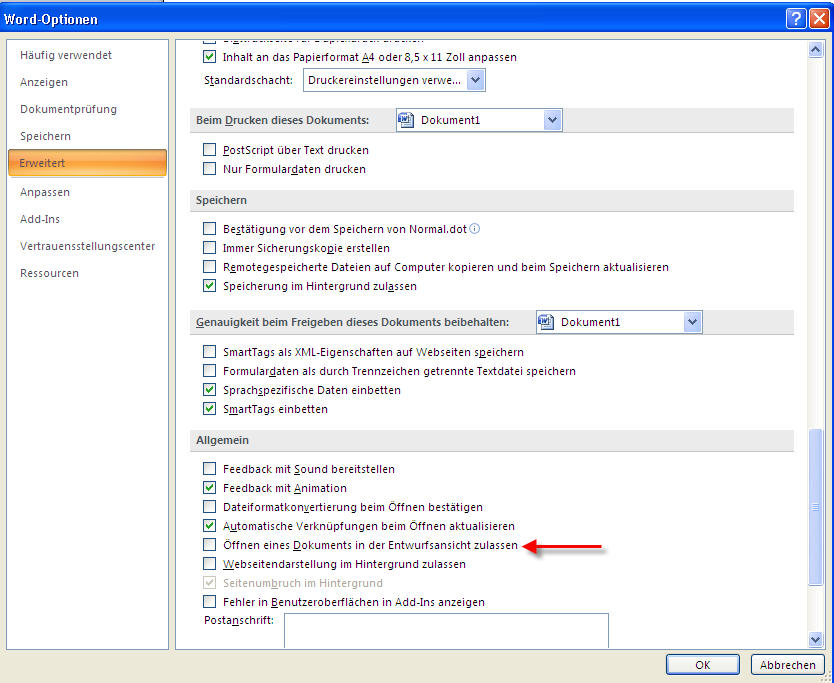Click the scrollbar down arrow
The width and height of the screenshot is (834, 683).
click(x=815, y=639)
